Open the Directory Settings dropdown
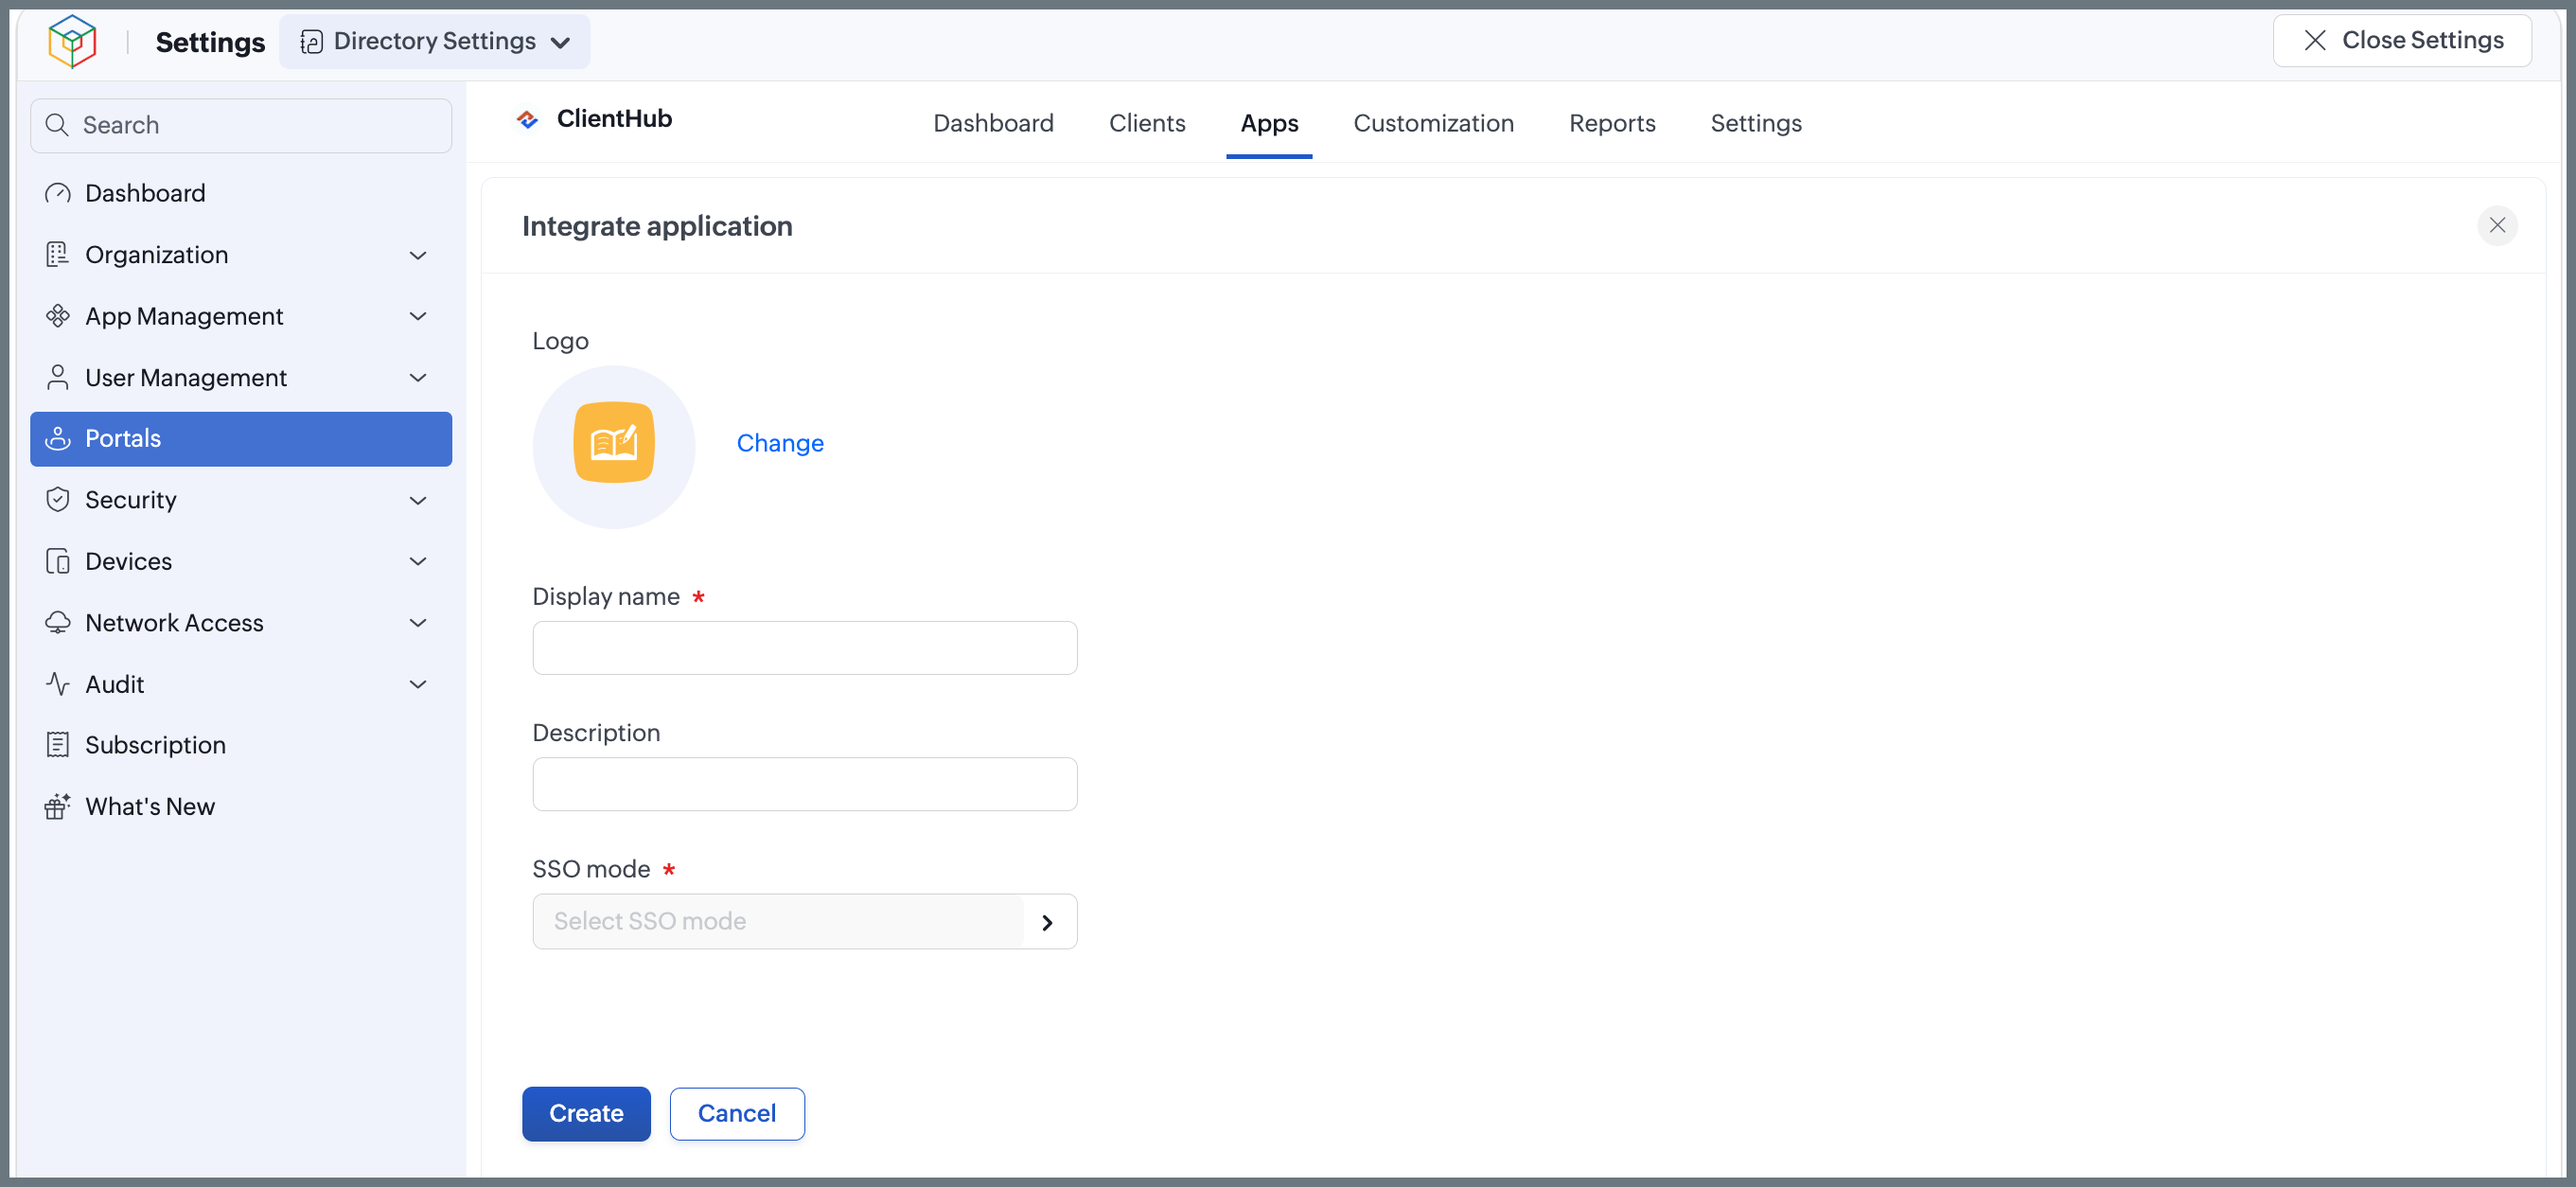Screen dimensions: 2576x1187 pos(435,42)
